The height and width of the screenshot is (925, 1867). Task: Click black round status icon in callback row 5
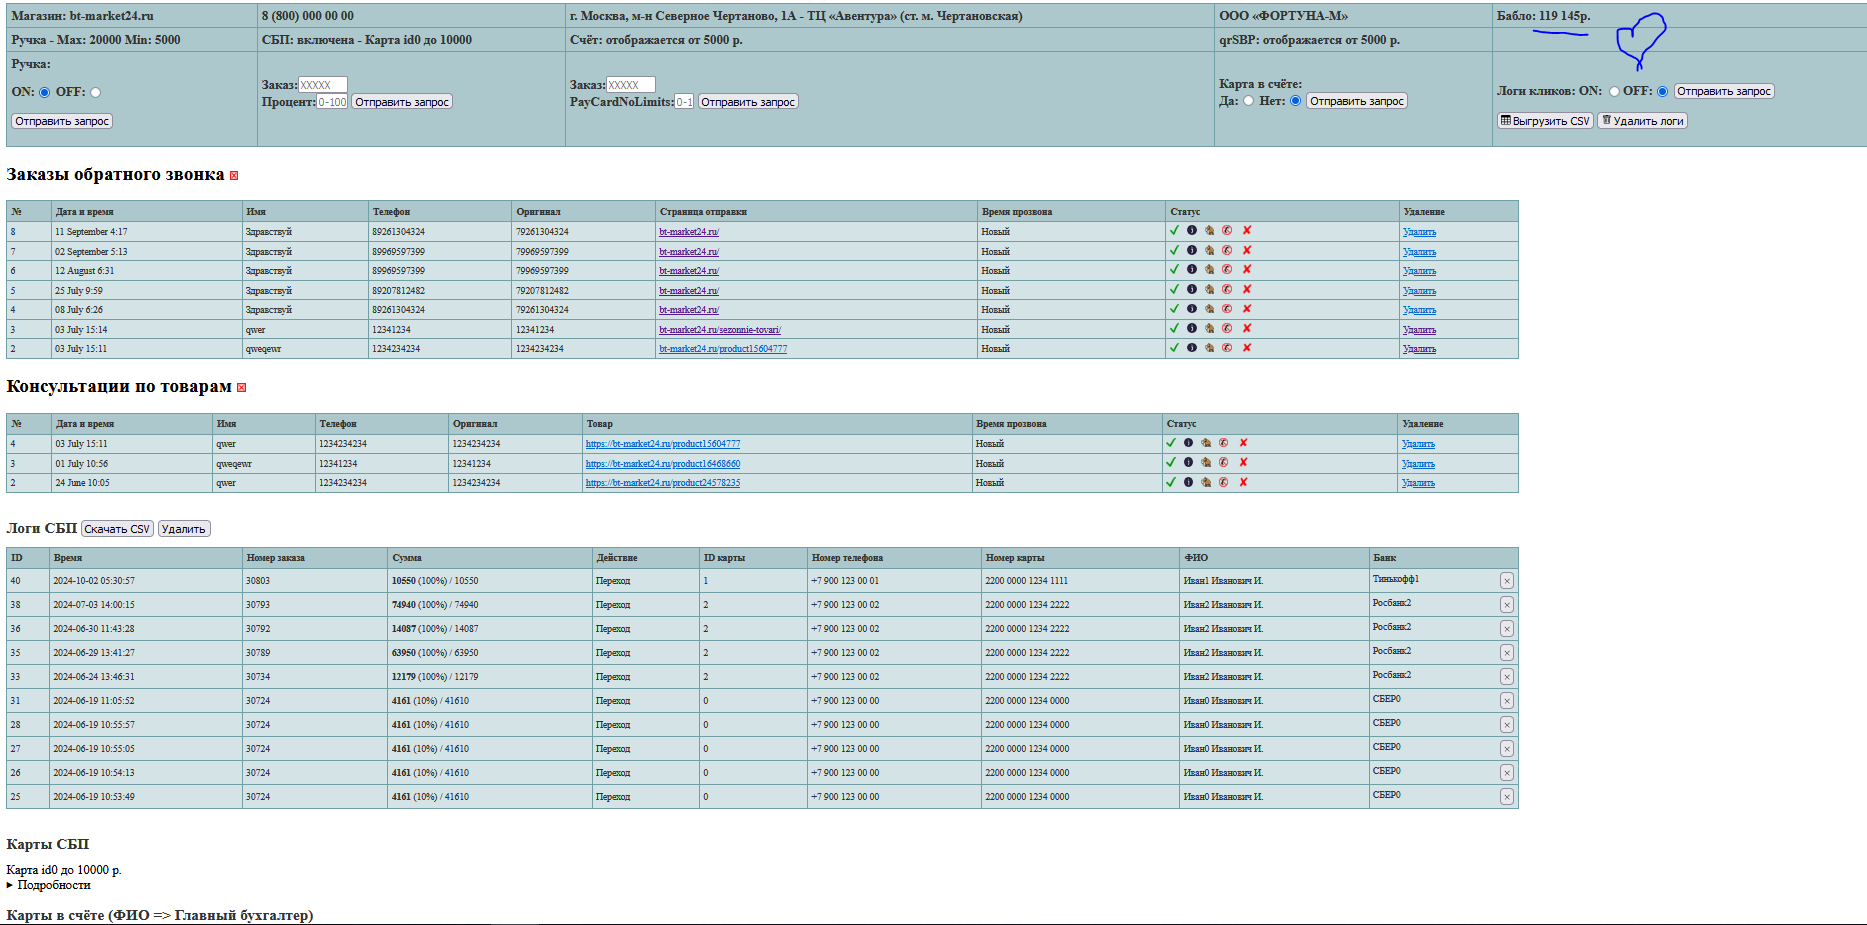coord(1192,289)
